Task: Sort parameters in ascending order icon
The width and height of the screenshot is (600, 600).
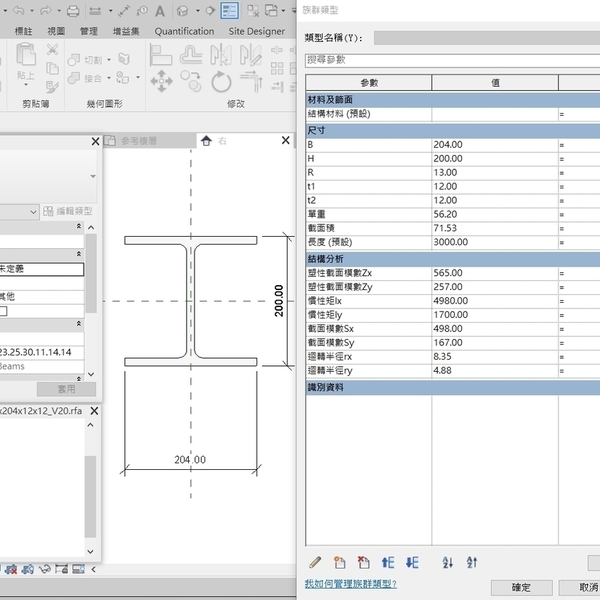Action: [x=447, y=563]
